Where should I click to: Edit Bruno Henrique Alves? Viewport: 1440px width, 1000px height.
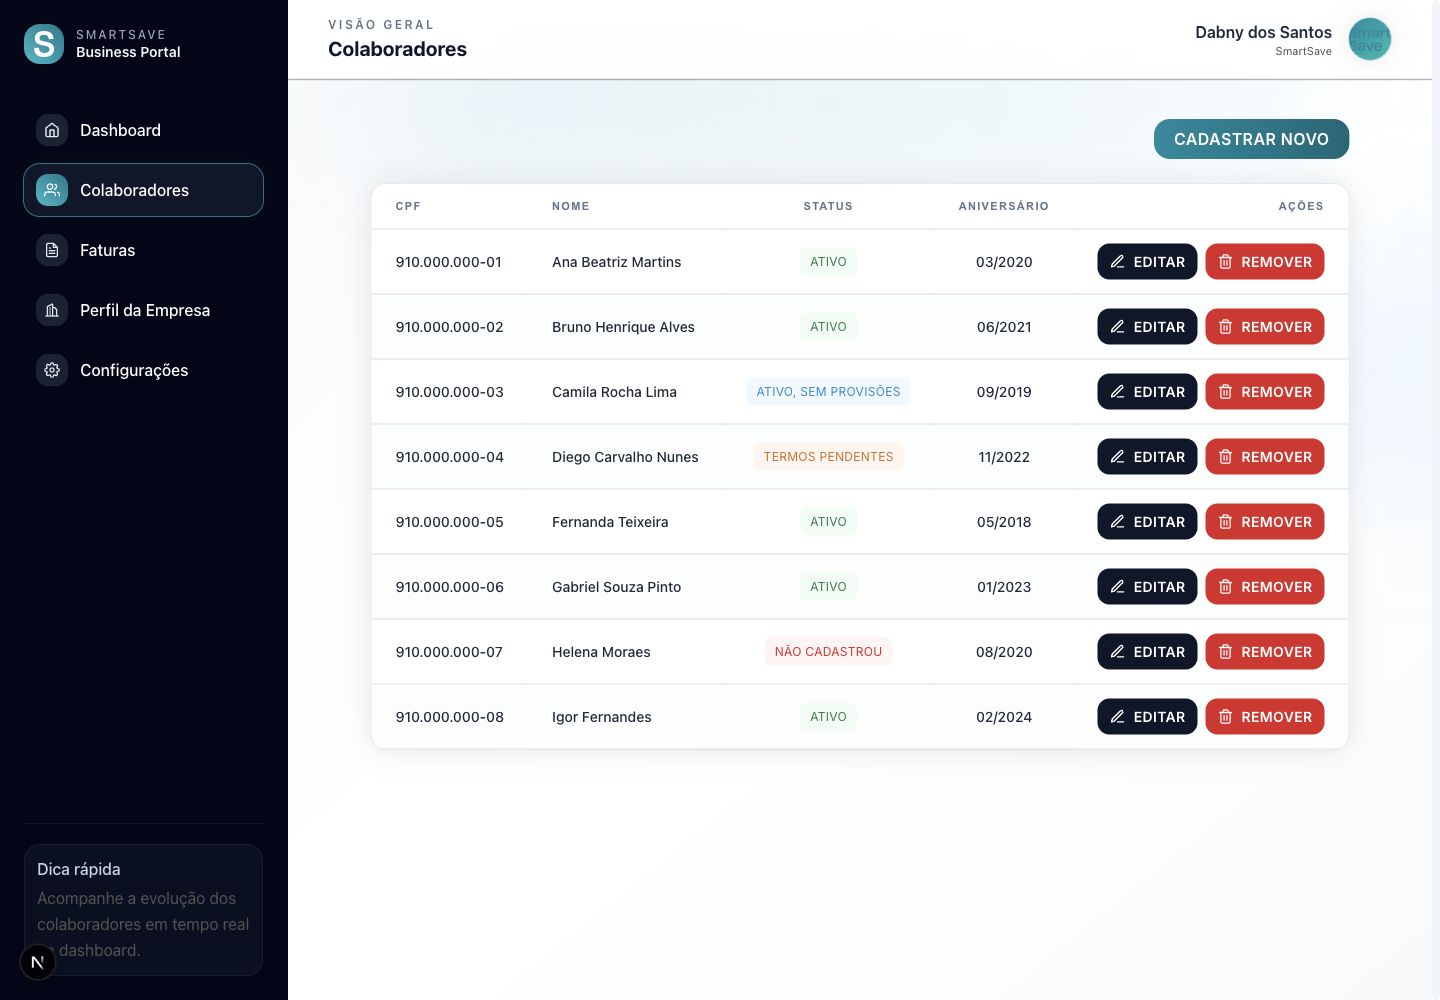1147,327
